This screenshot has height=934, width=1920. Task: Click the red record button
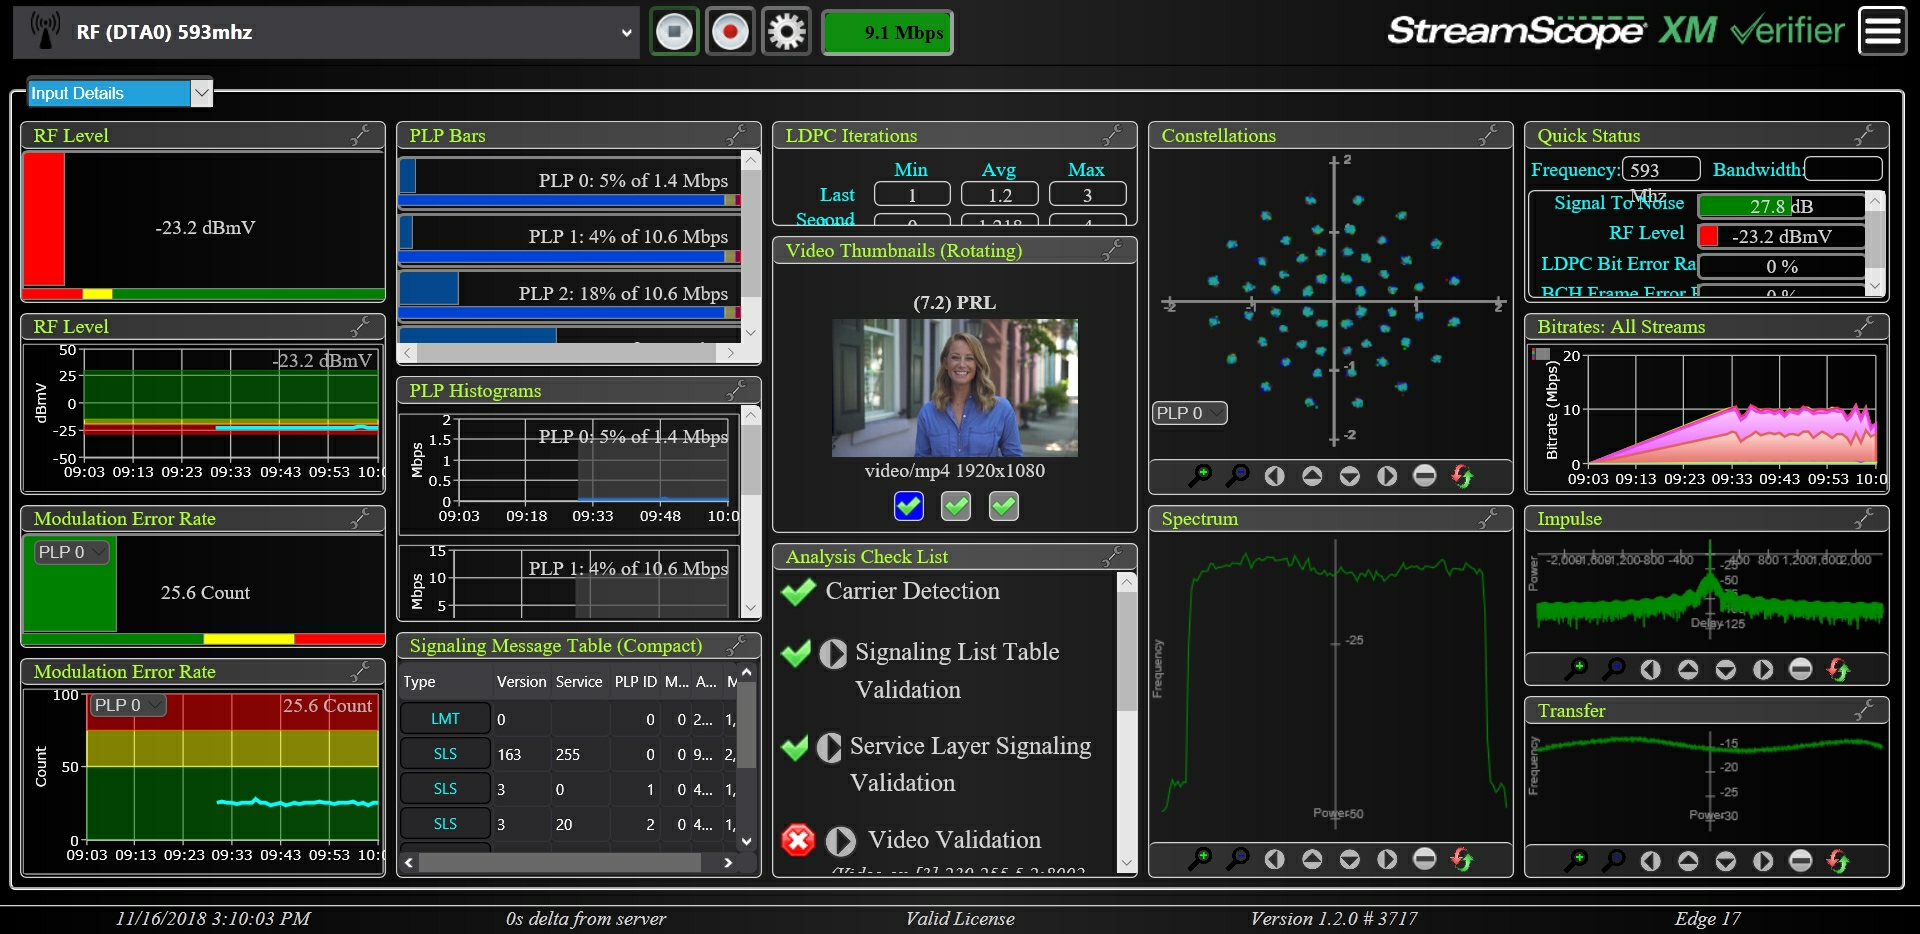click(730, 32)
